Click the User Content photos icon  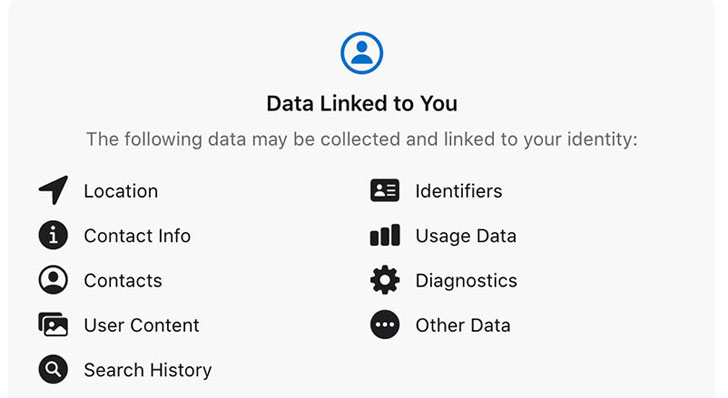(53, 324)
